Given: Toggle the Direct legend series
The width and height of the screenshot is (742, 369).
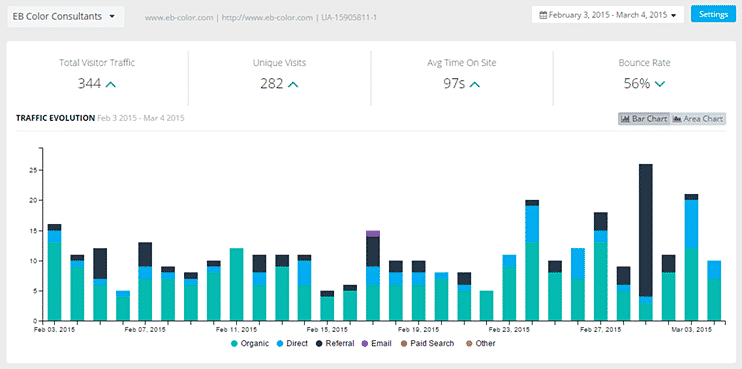Looking at the screenshot, I should tap(292, 343).
